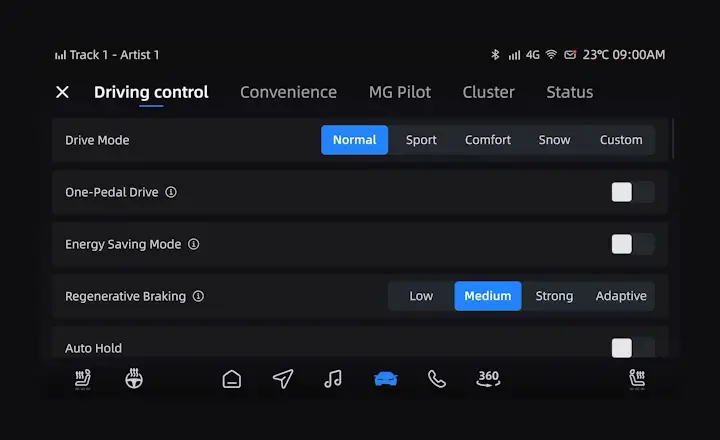Open navigation arrow icon
The height and width of the screenshot is (440, 720).
(283, 379)
